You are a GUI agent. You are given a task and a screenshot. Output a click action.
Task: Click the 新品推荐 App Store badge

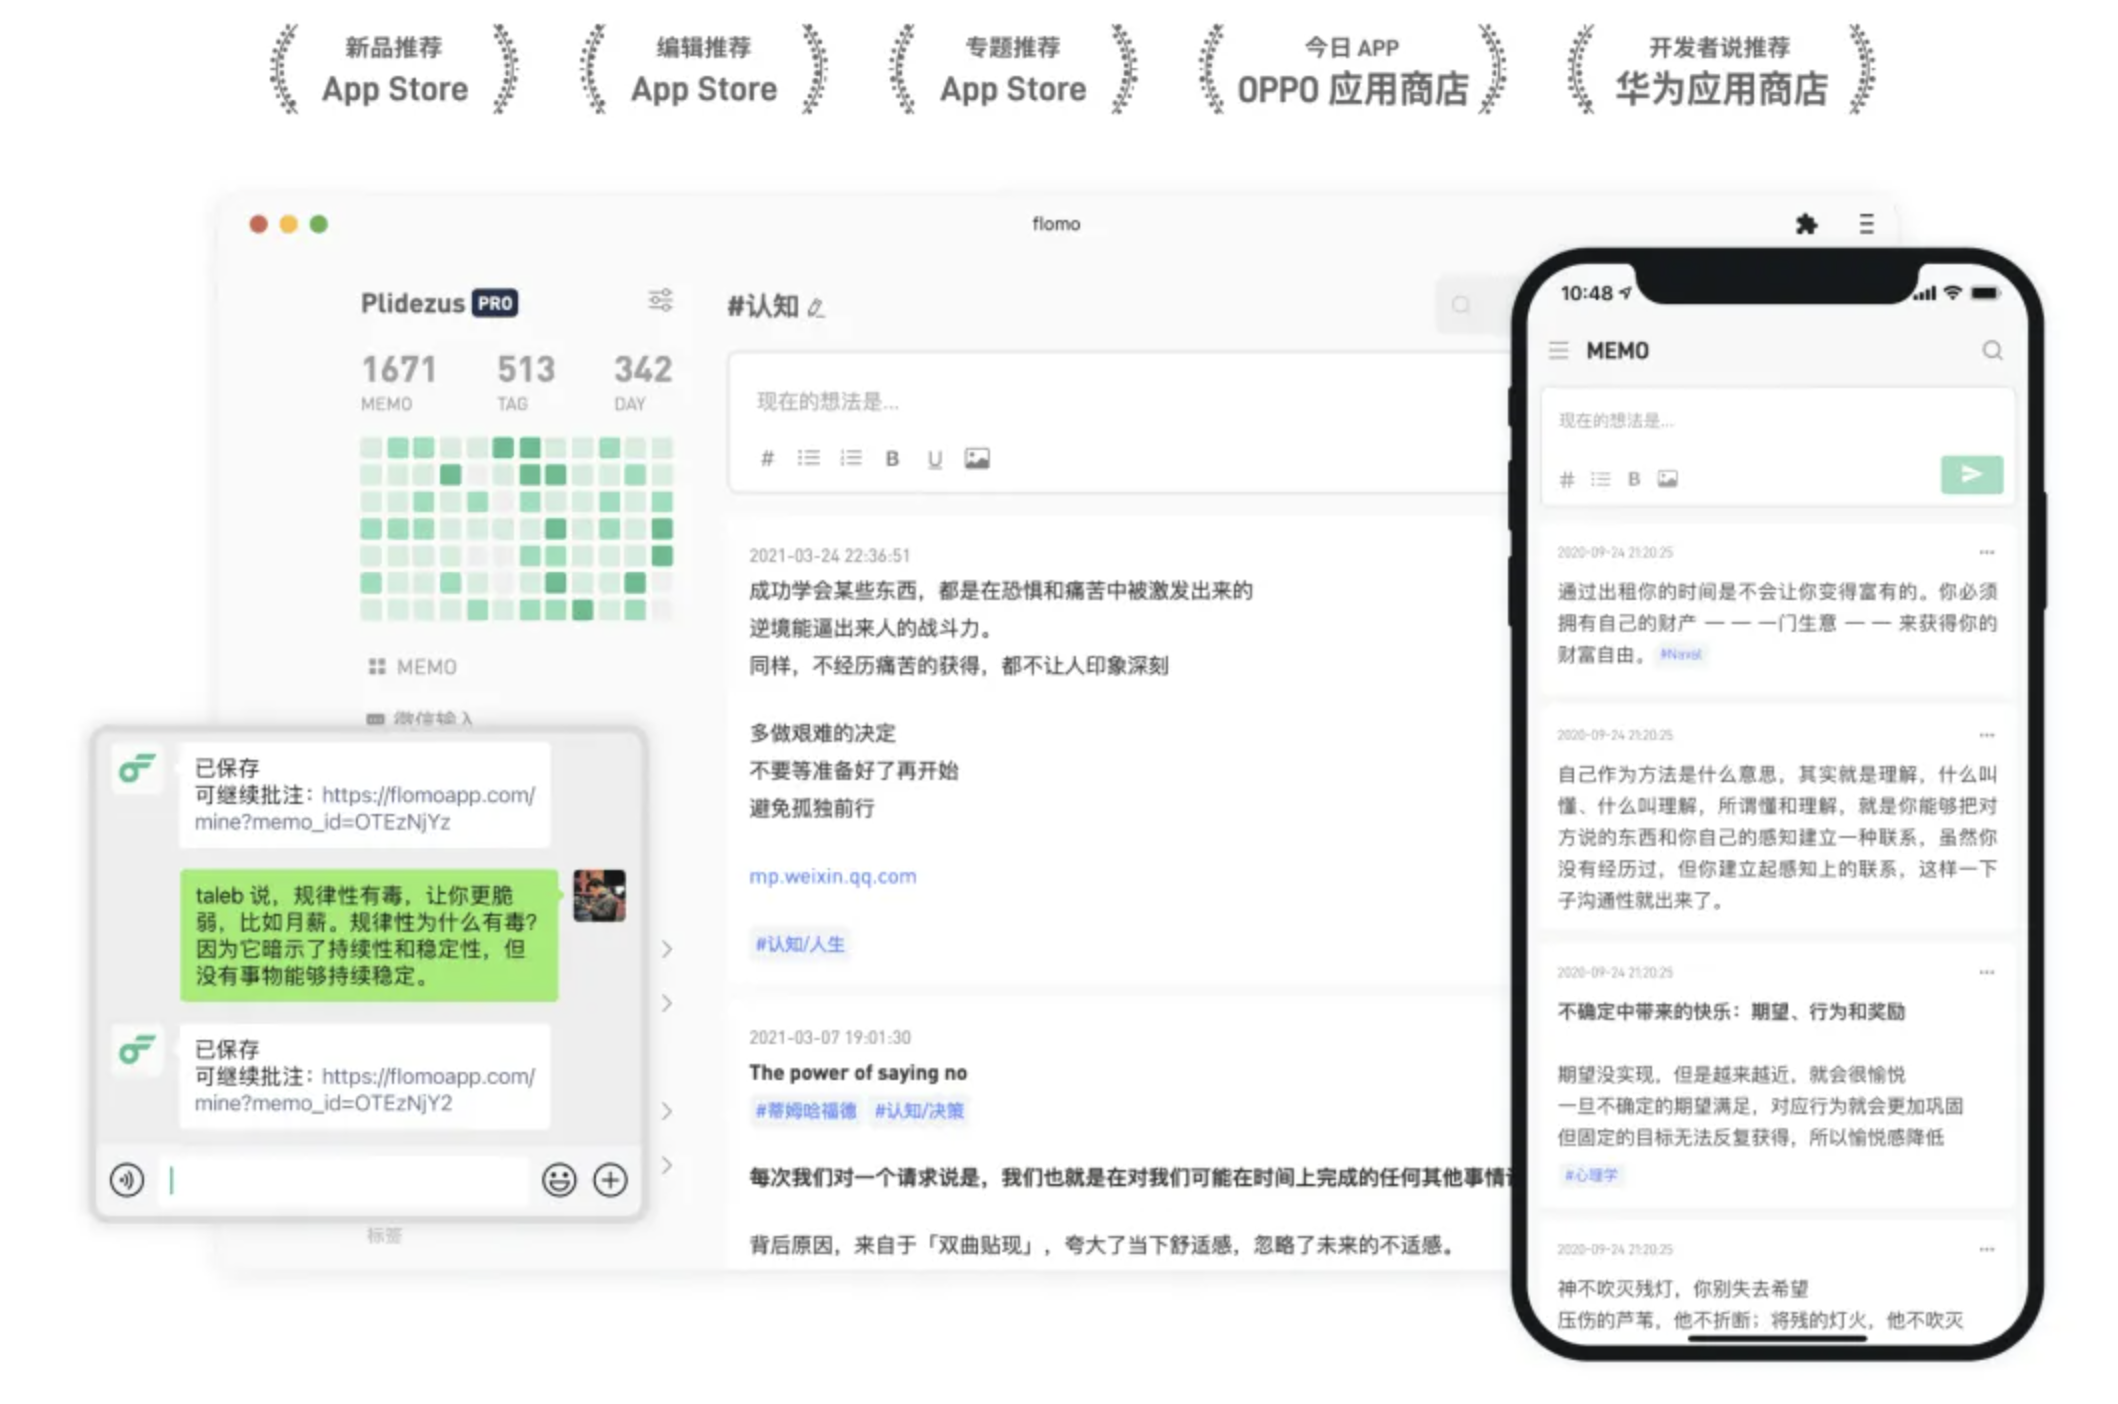click(394, 70)
